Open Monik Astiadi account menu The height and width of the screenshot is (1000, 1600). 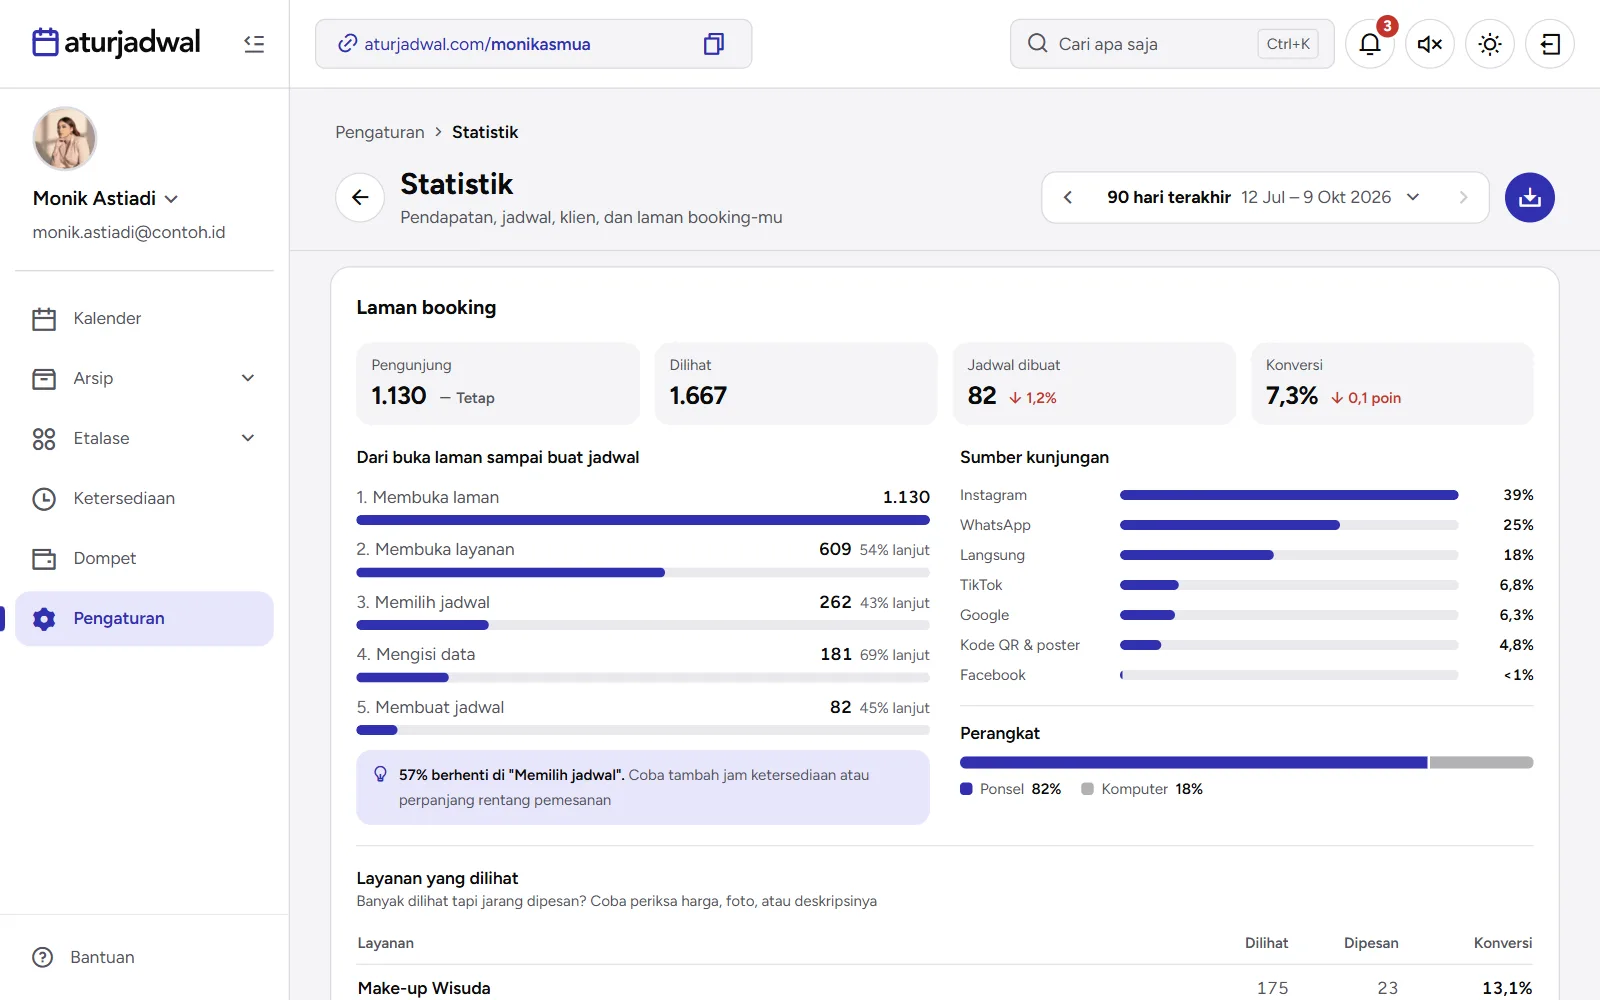coord(106,198)
